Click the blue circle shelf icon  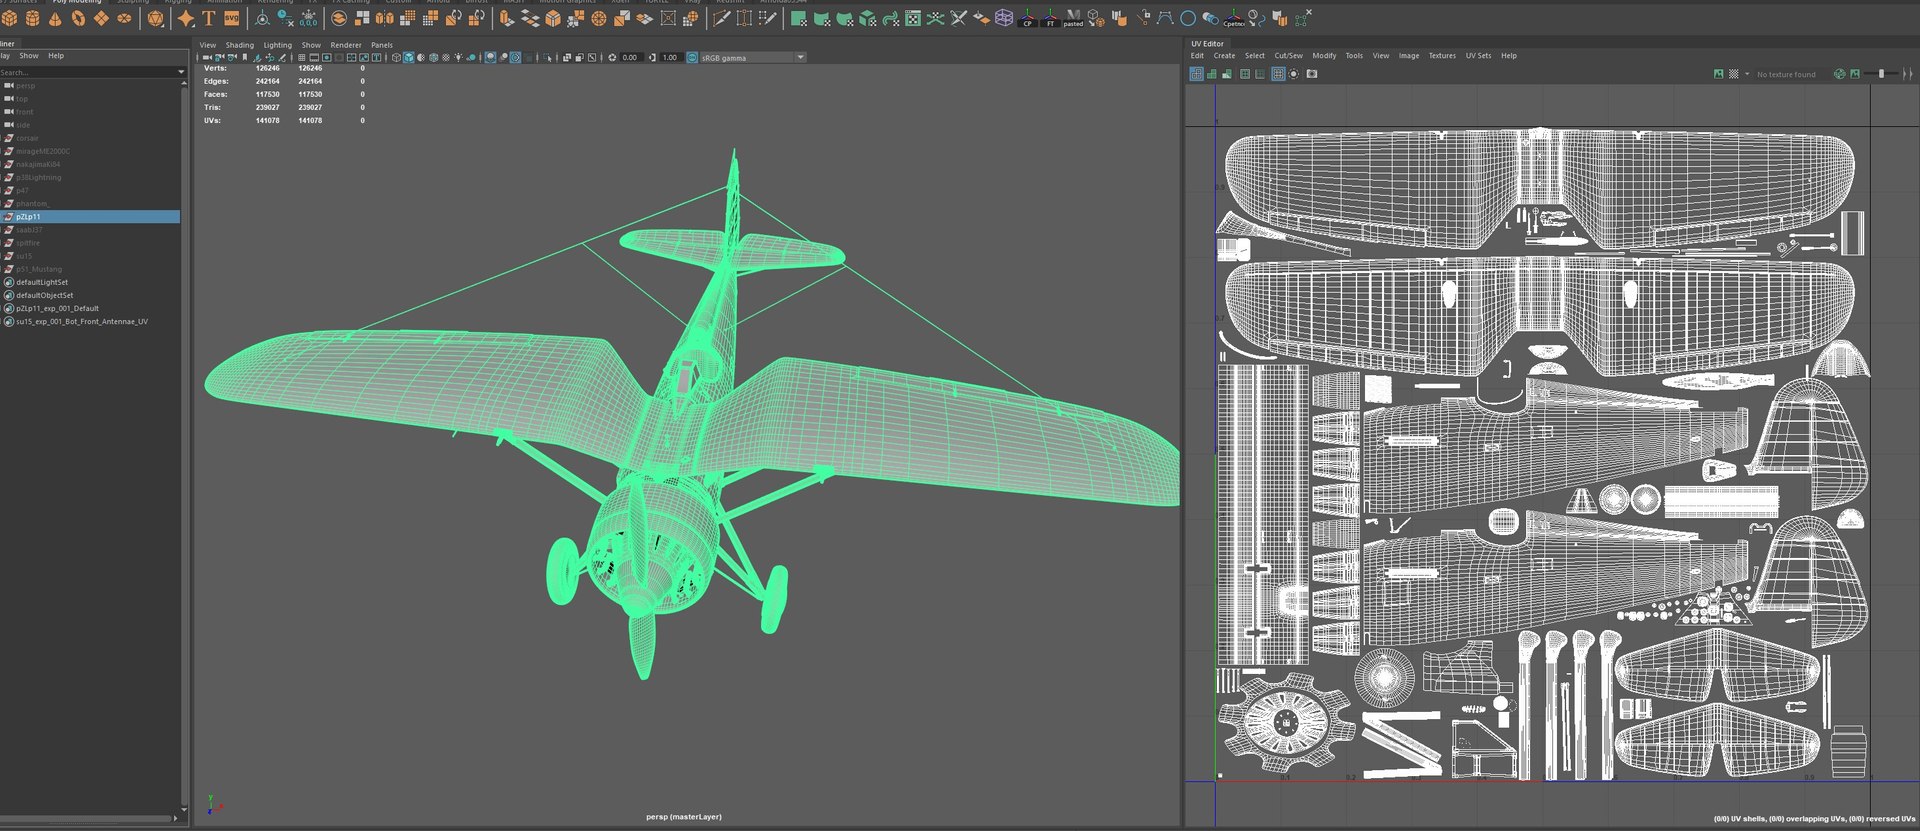[x=1188, y=18]
